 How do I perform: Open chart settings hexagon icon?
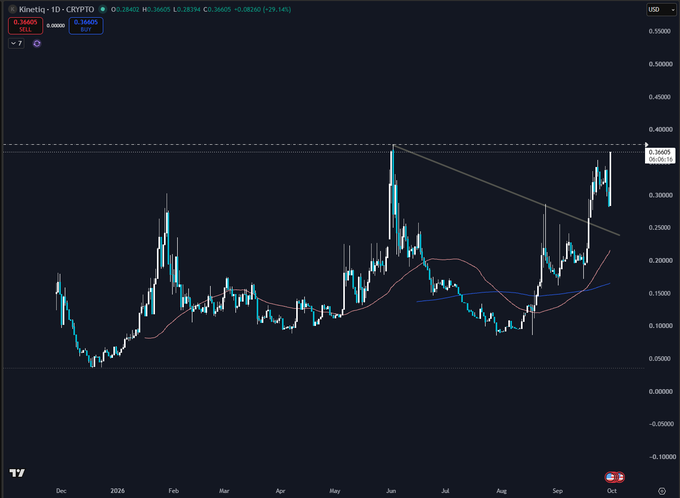point(662,491)
